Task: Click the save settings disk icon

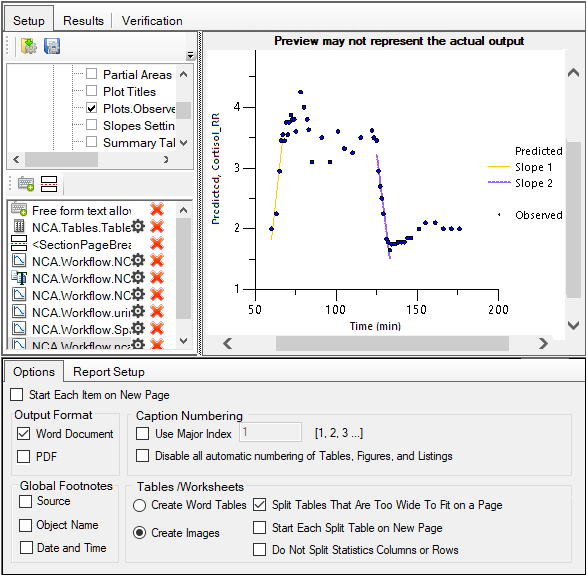Action: [x=52, y=46]
